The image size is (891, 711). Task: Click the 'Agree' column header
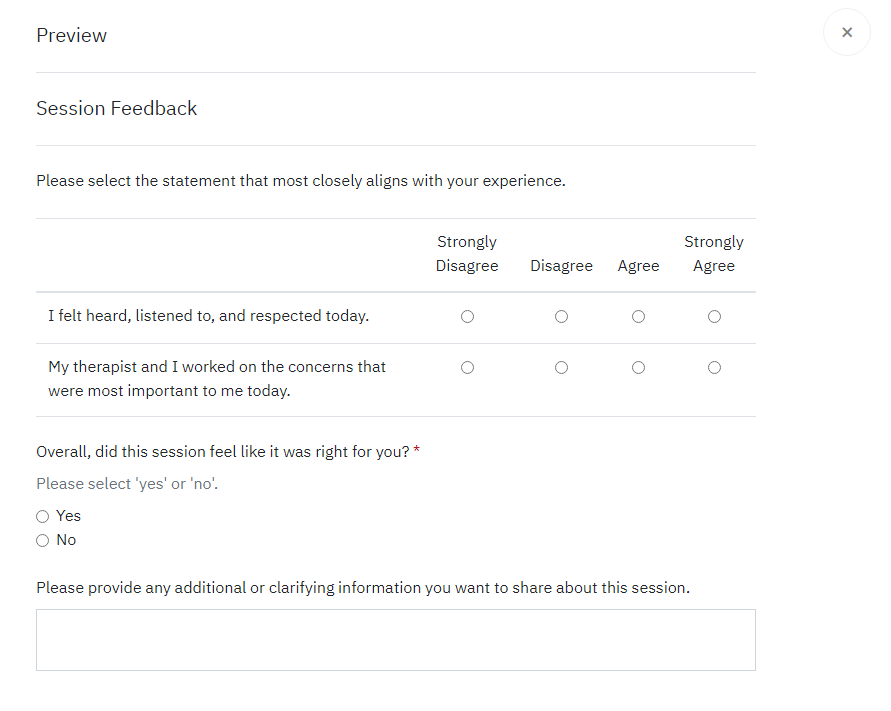click(638, 266)
